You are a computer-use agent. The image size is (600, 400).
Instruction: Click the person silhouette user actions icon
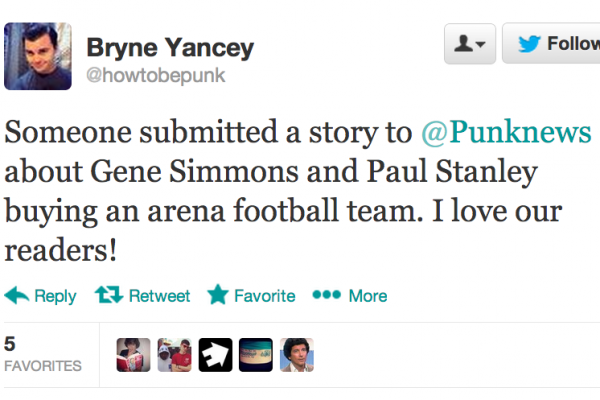coord(463,44)
